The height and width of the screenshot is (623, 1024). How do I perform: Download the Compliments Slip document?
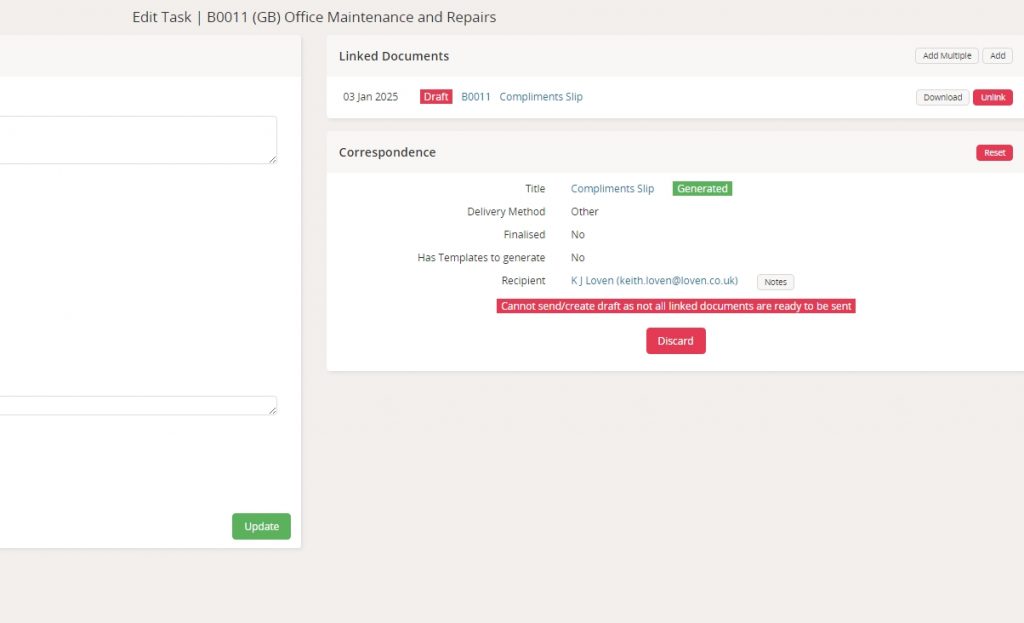[x=942, y=97]
